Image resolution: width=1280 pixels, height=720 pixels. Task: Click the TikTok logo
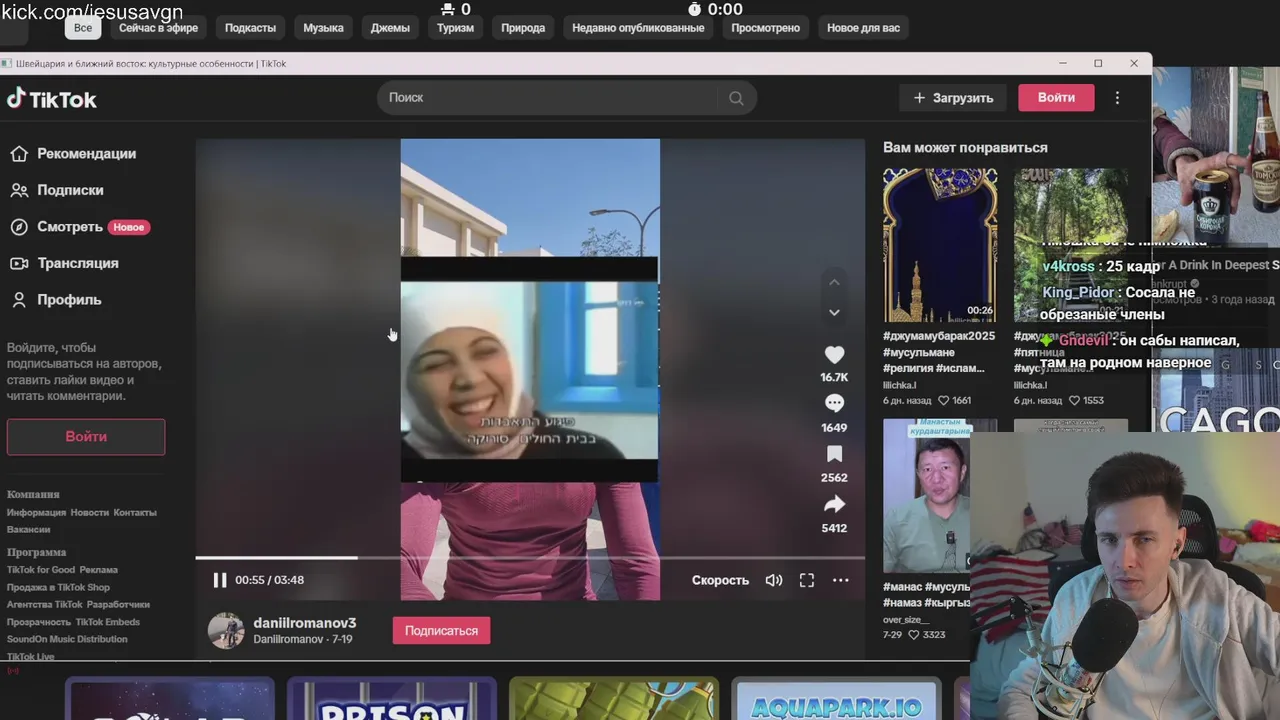(52, 99)
